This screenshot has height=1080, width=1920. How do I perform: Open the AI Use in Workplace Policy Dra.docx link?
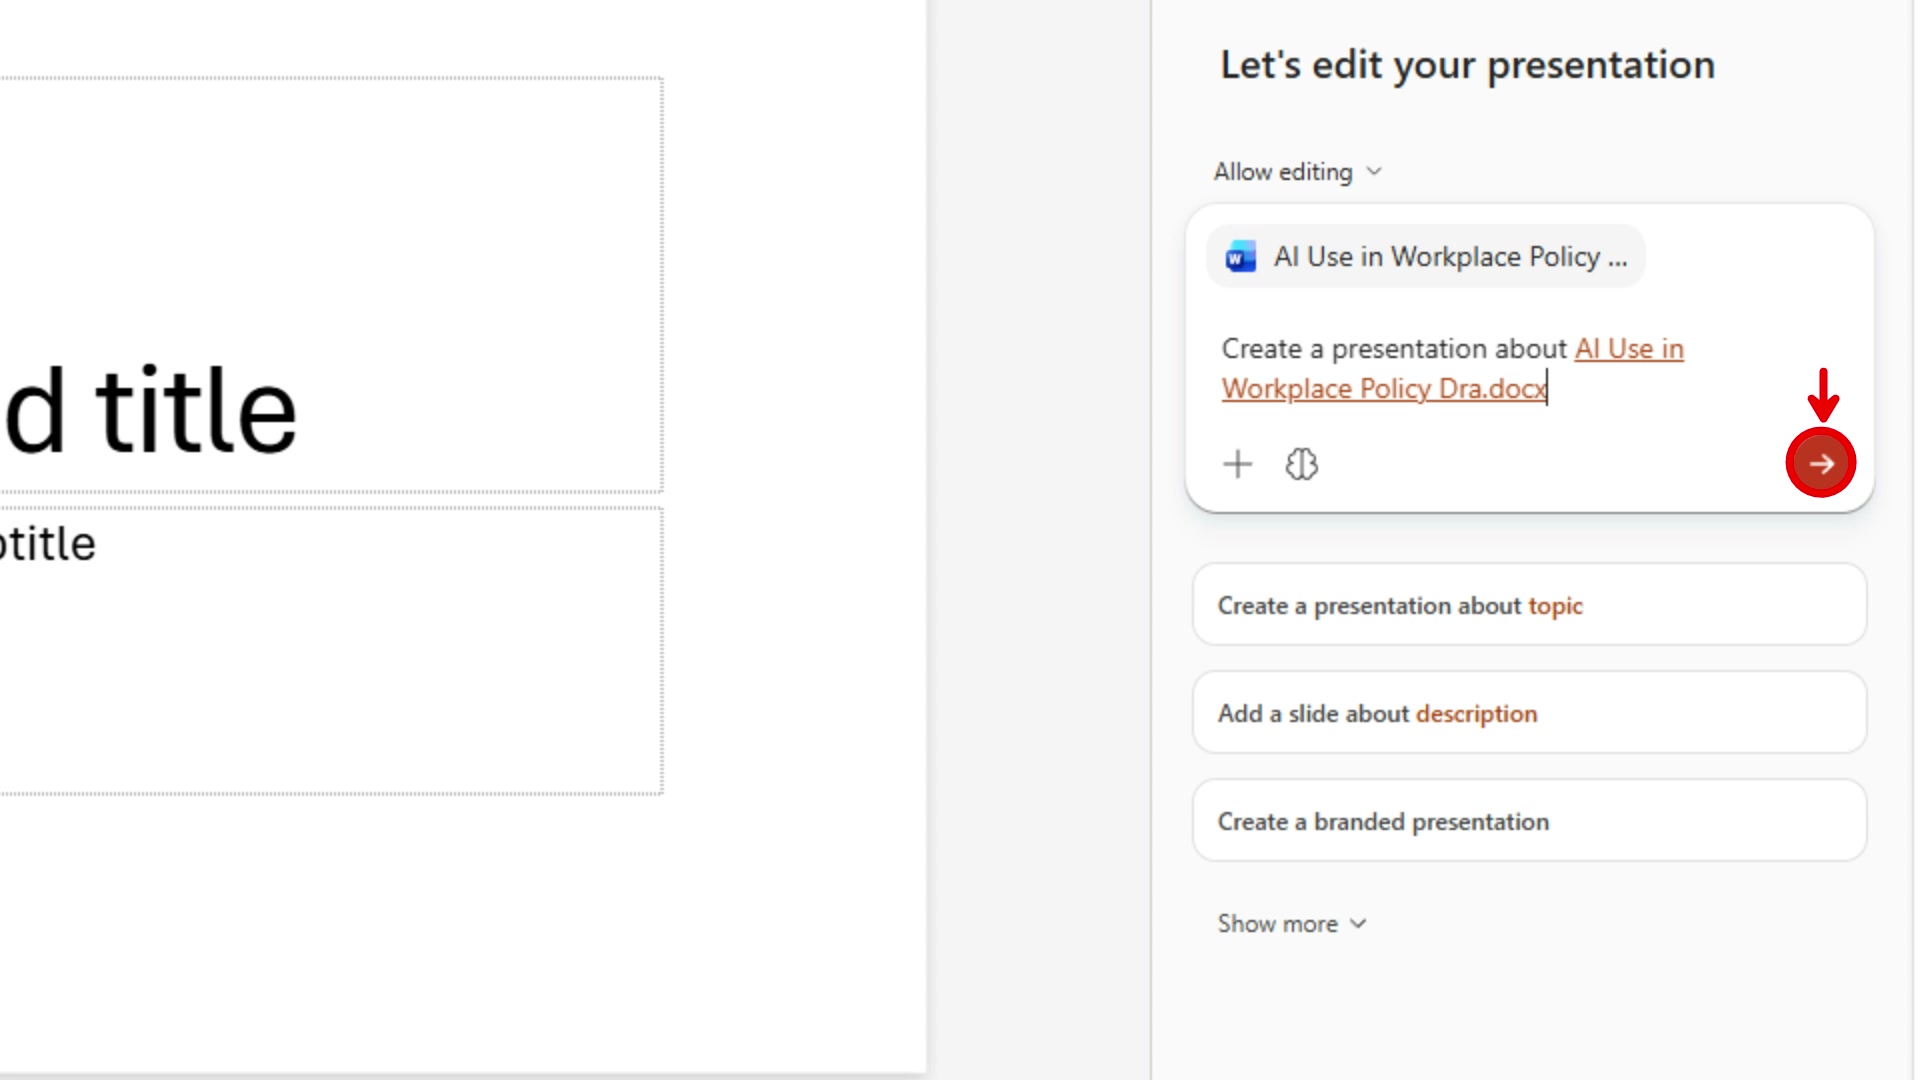point(1453,369)
